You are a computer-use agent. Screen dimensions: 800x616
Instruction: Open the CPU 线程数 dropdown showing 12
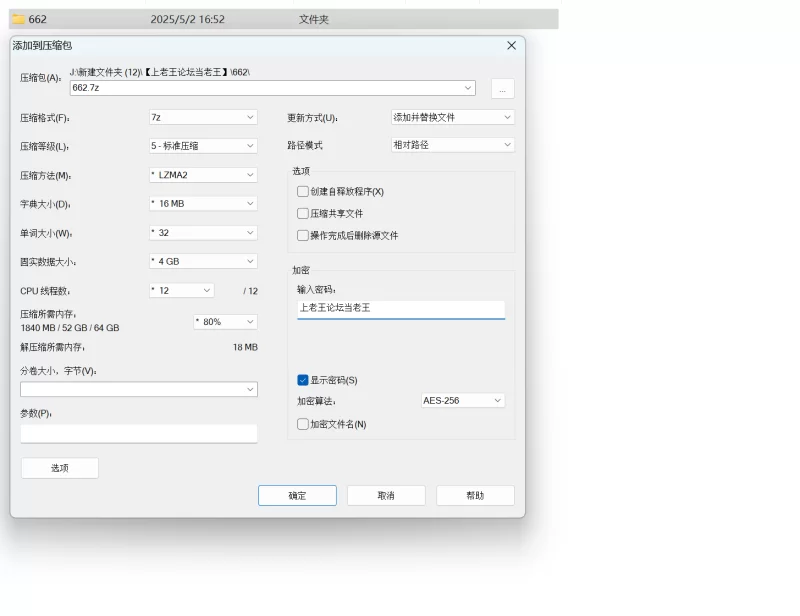tap(182, 290)
